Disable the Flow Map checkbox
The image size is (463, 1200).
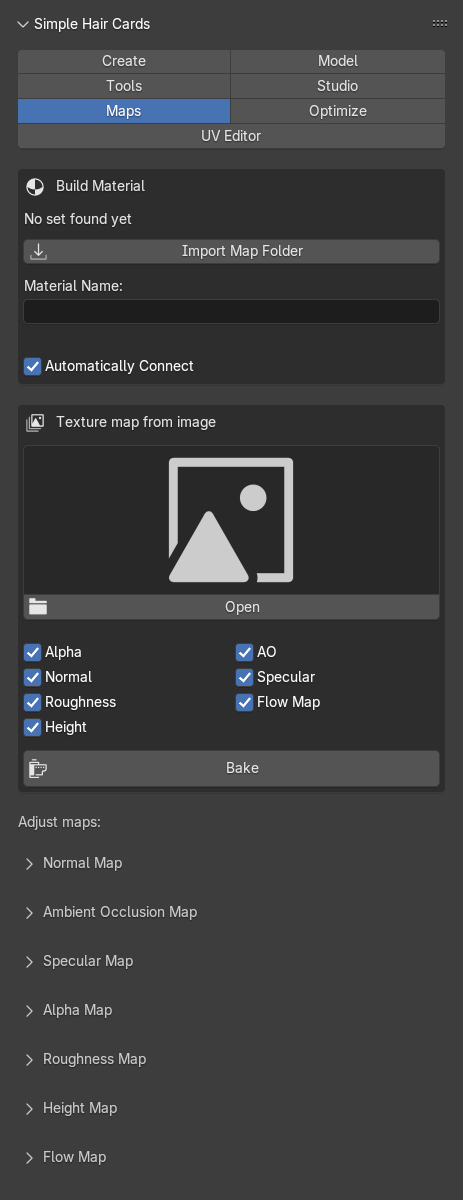245,702
